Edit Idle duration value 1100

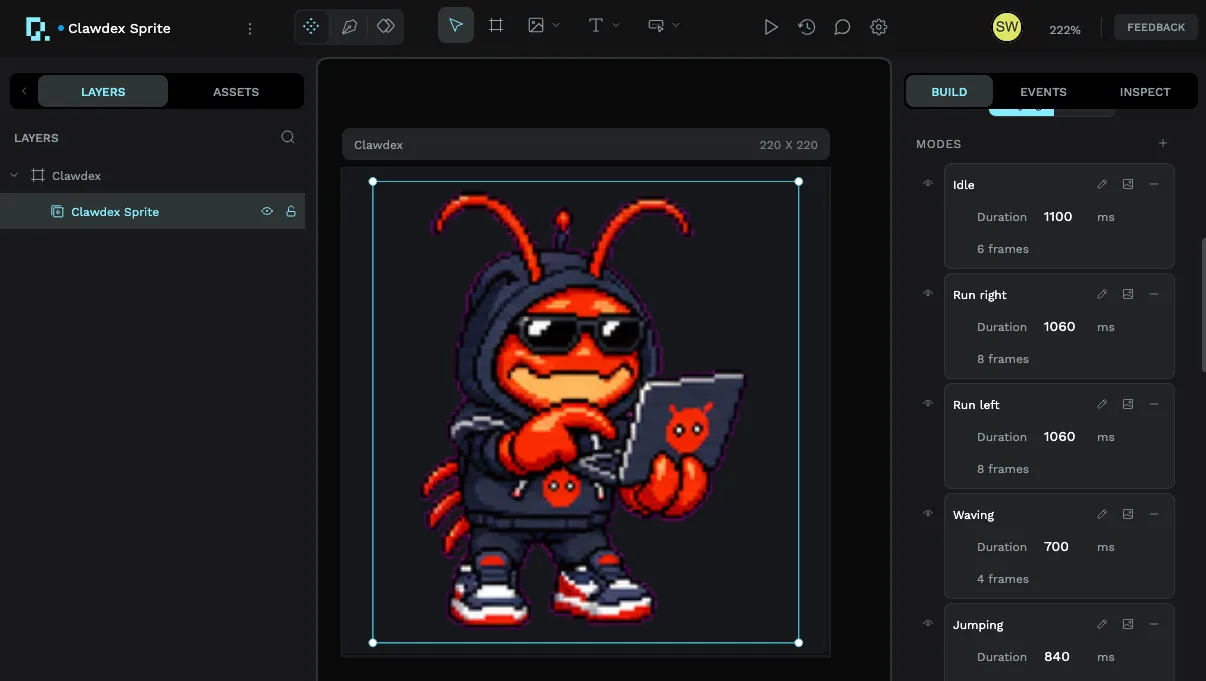pos(1058,217)
